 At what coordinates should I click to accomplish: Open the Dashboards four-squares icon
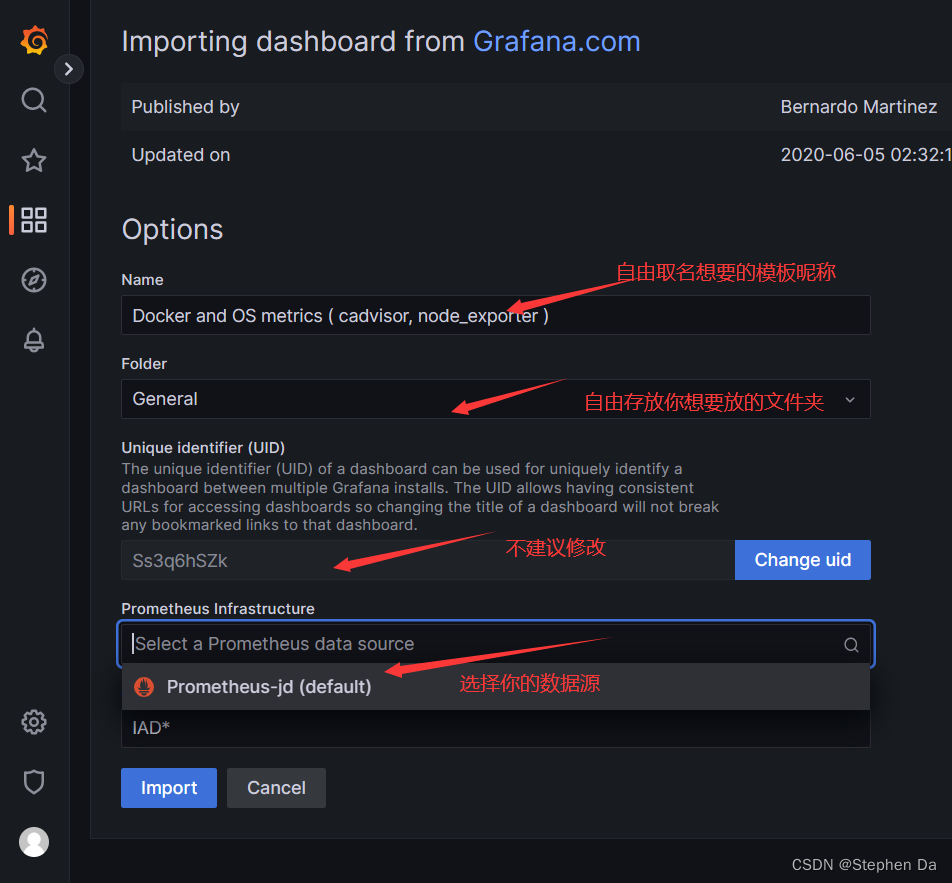[34, 220]
